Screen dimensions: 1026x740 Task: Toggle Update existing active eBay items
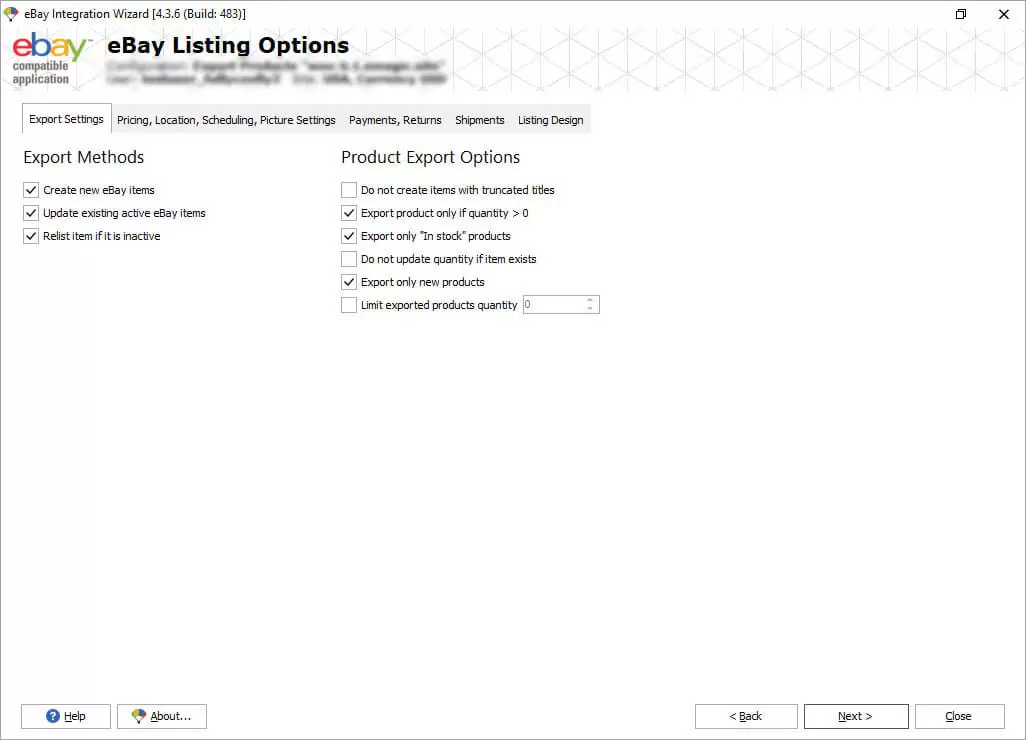[31, 213]
